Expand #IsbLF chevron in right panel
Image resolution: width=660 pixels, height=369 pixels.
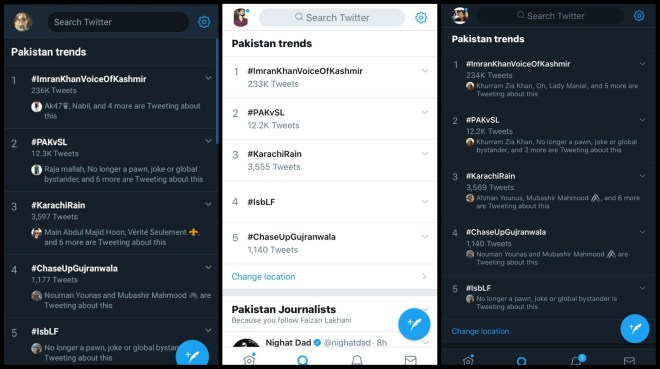(642, 288)
